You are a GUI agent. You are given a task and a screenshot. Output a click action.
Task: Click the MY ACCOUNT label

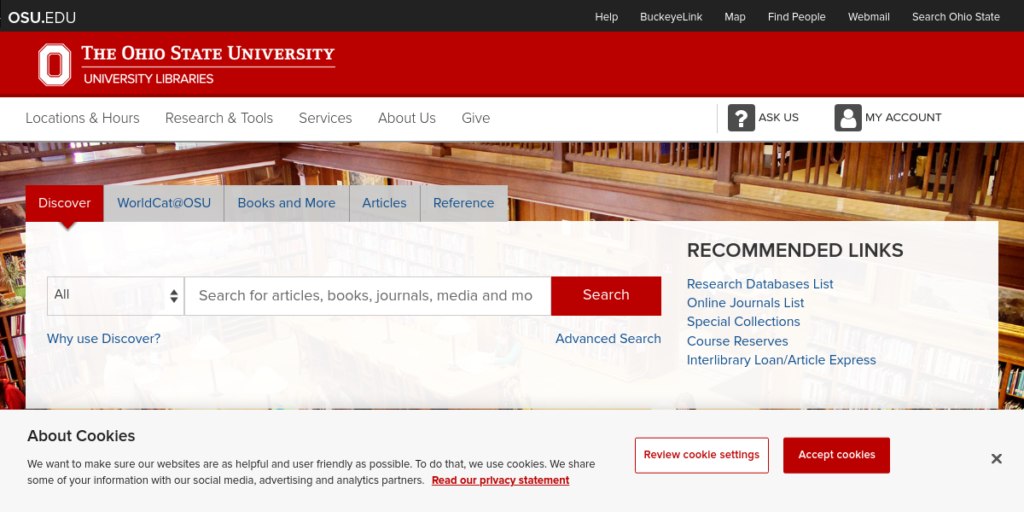tap(903, 118)
